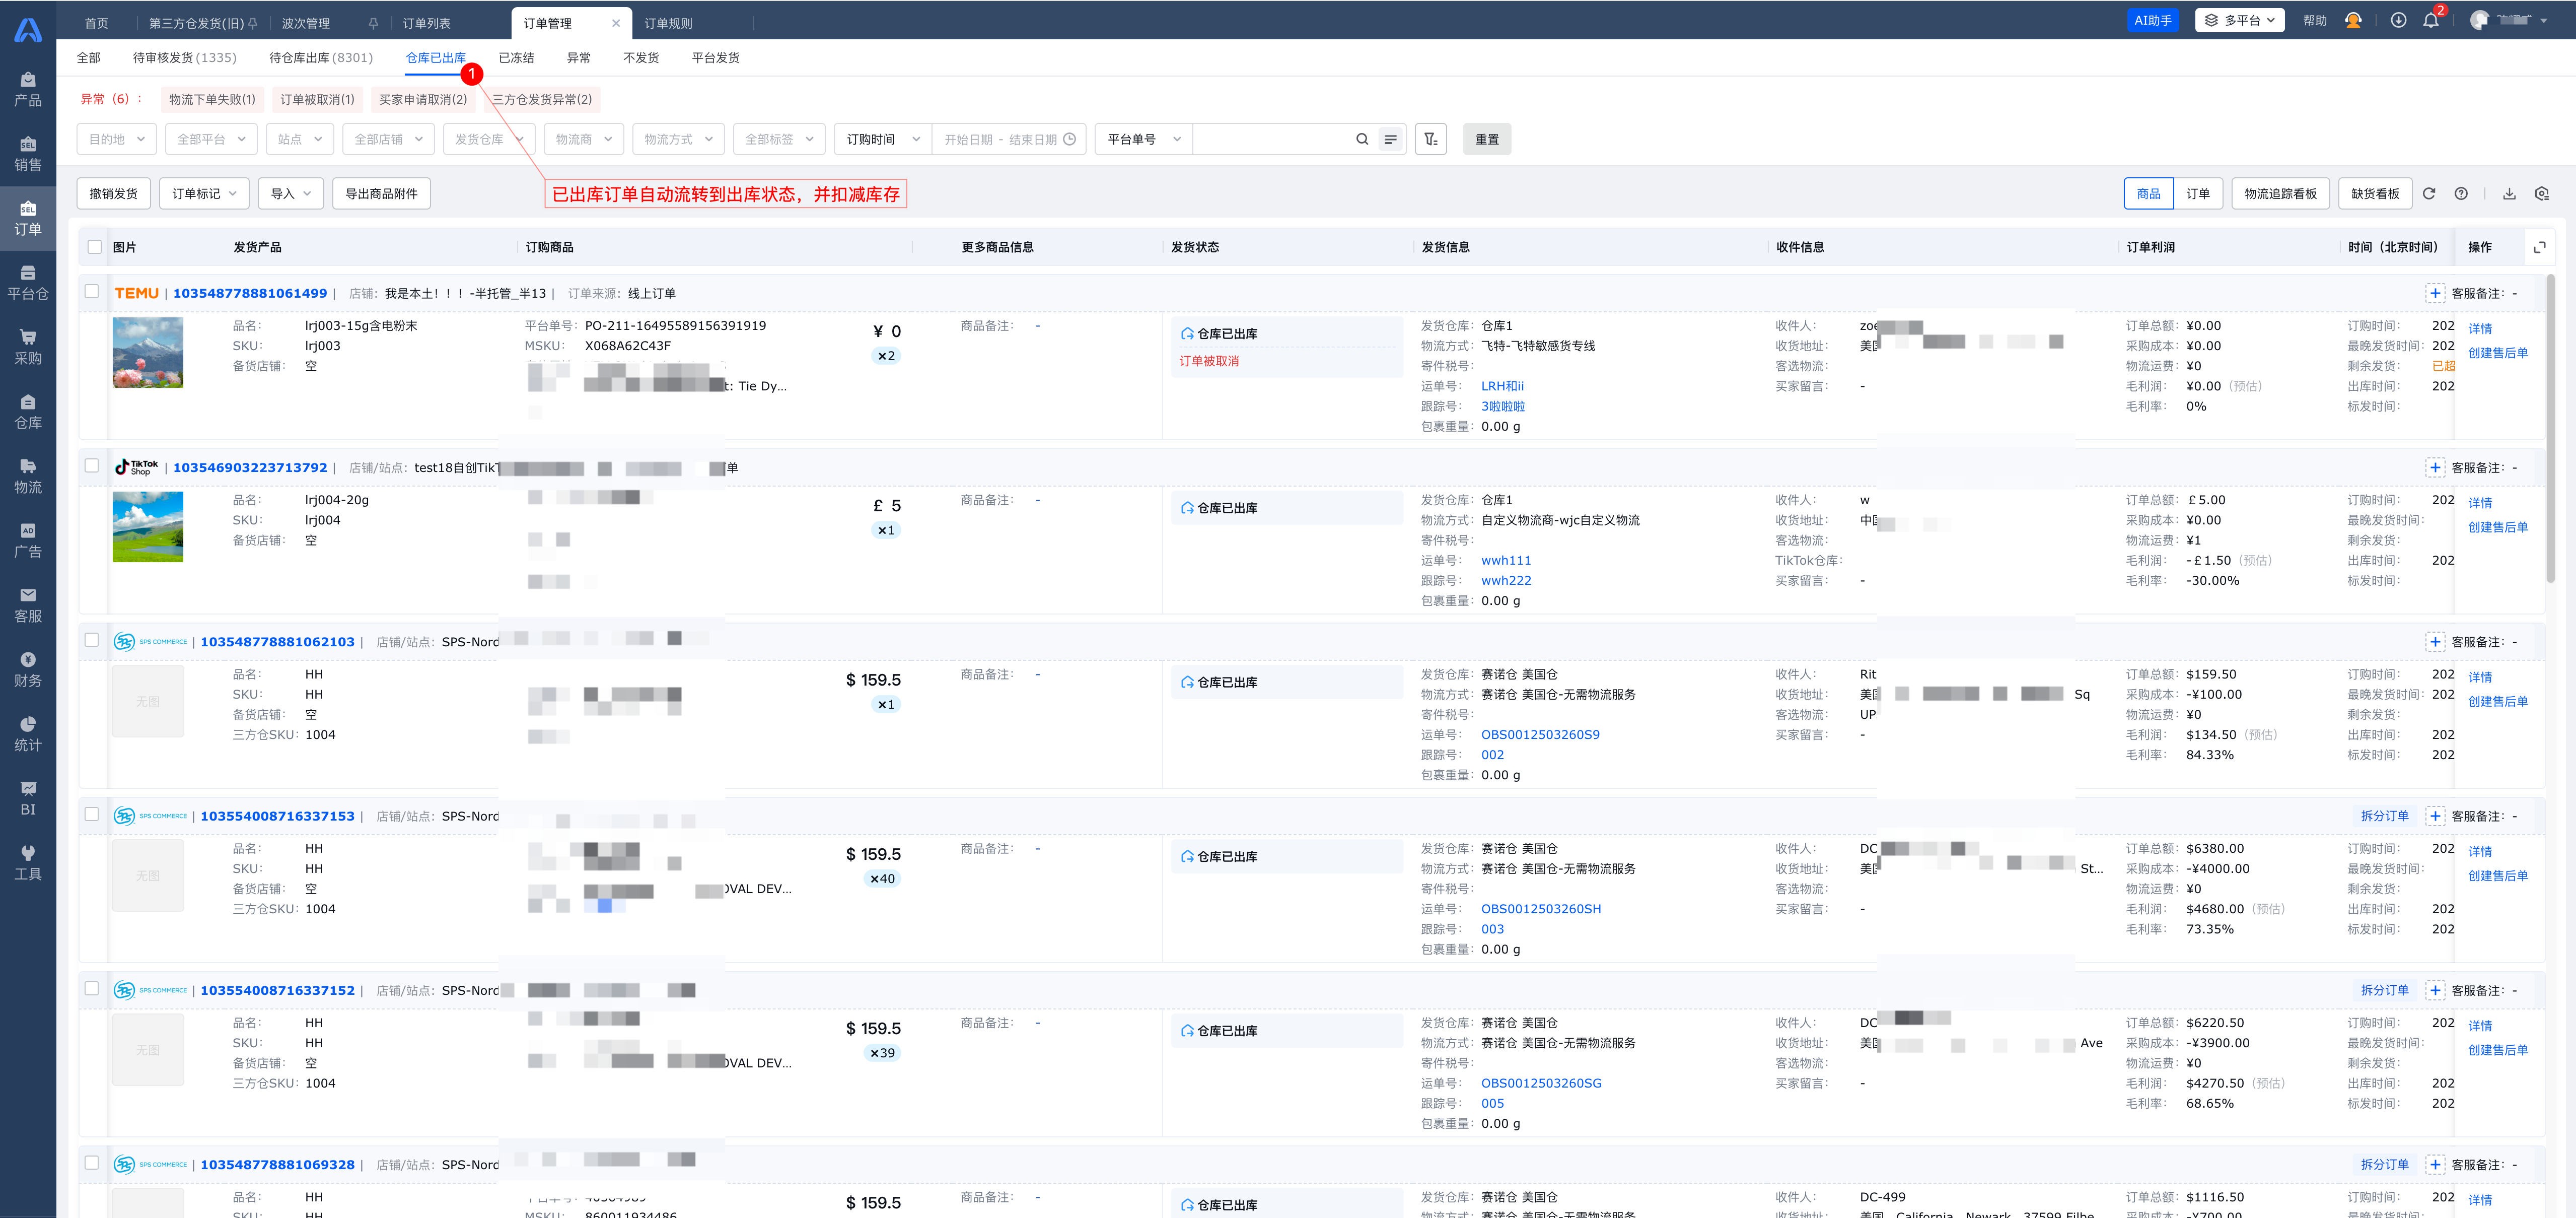Screen dimensions: 2576x1218
Task: Expand the 订单标记 dropdown button
Action: coord(204,194)
